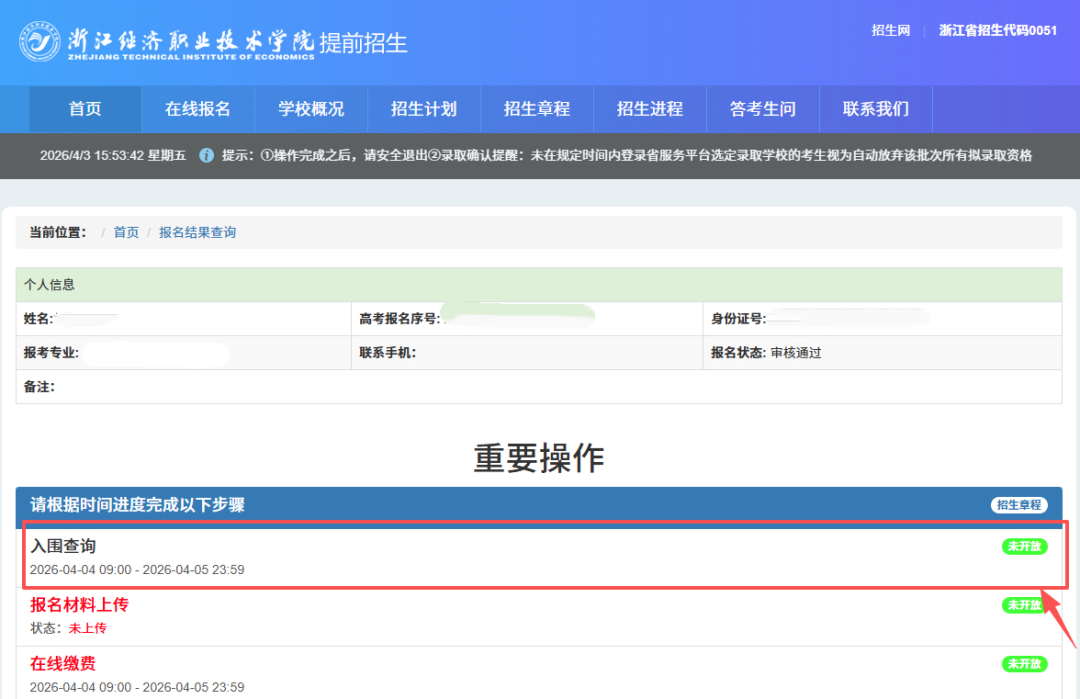Click the 招生章程 button in the blue bar
The image size is (1080, 699).
click(1018, 505)
